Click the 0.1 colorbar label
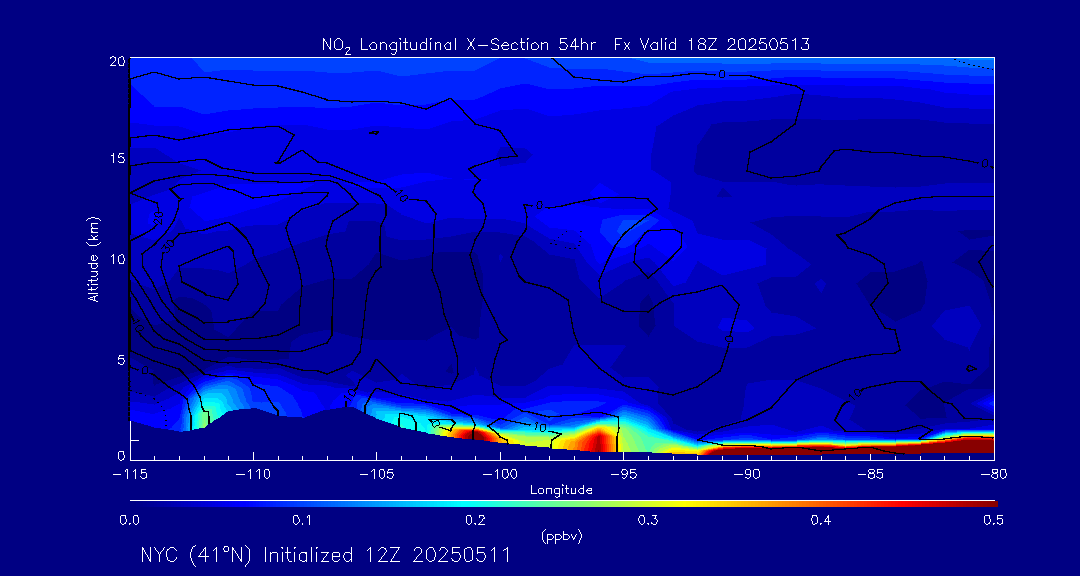 302,520
